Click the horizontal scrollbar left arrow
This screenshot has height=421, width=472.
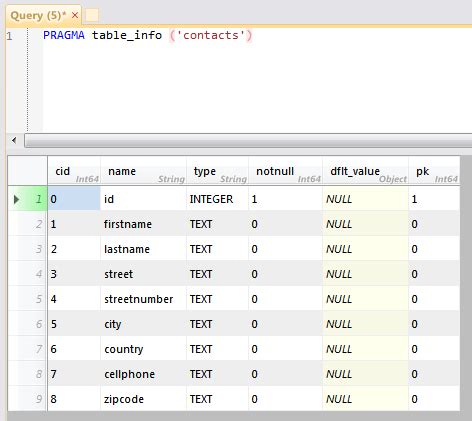coord(14,140)
